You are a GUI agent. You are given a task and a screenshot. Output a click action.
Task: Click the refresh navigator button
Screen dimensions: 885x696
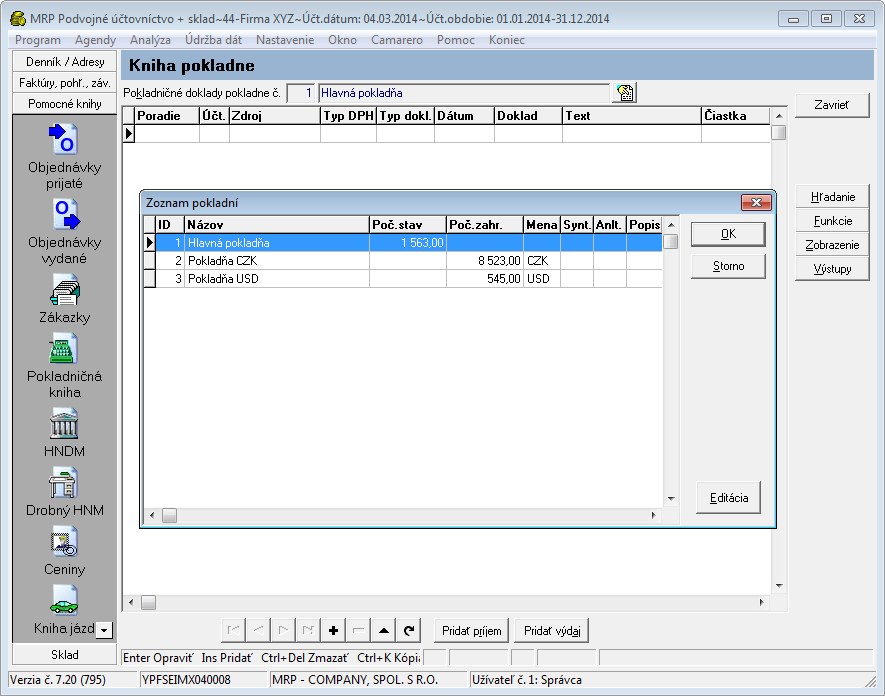[409, 631]
